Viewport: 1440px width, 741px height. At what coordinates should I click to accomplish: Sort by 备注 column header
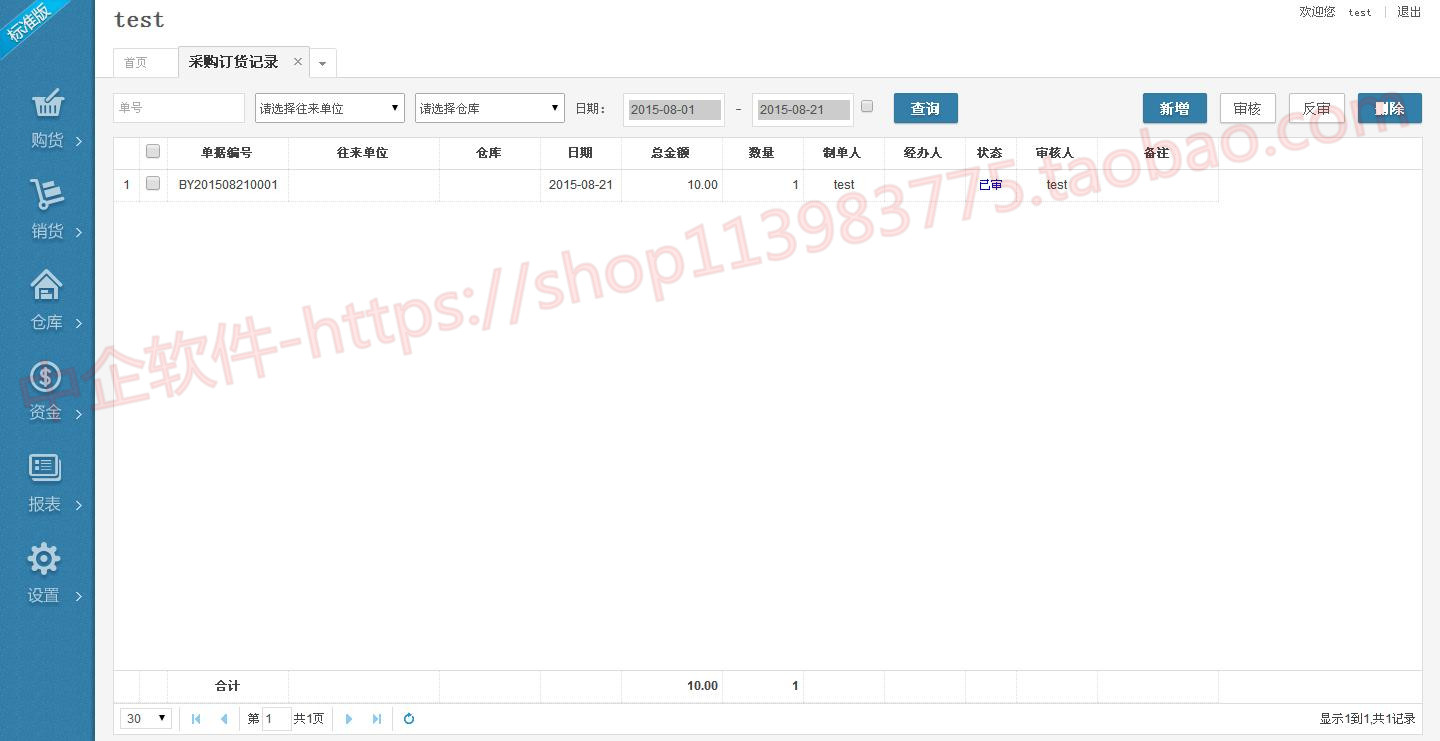[1157, 153]
